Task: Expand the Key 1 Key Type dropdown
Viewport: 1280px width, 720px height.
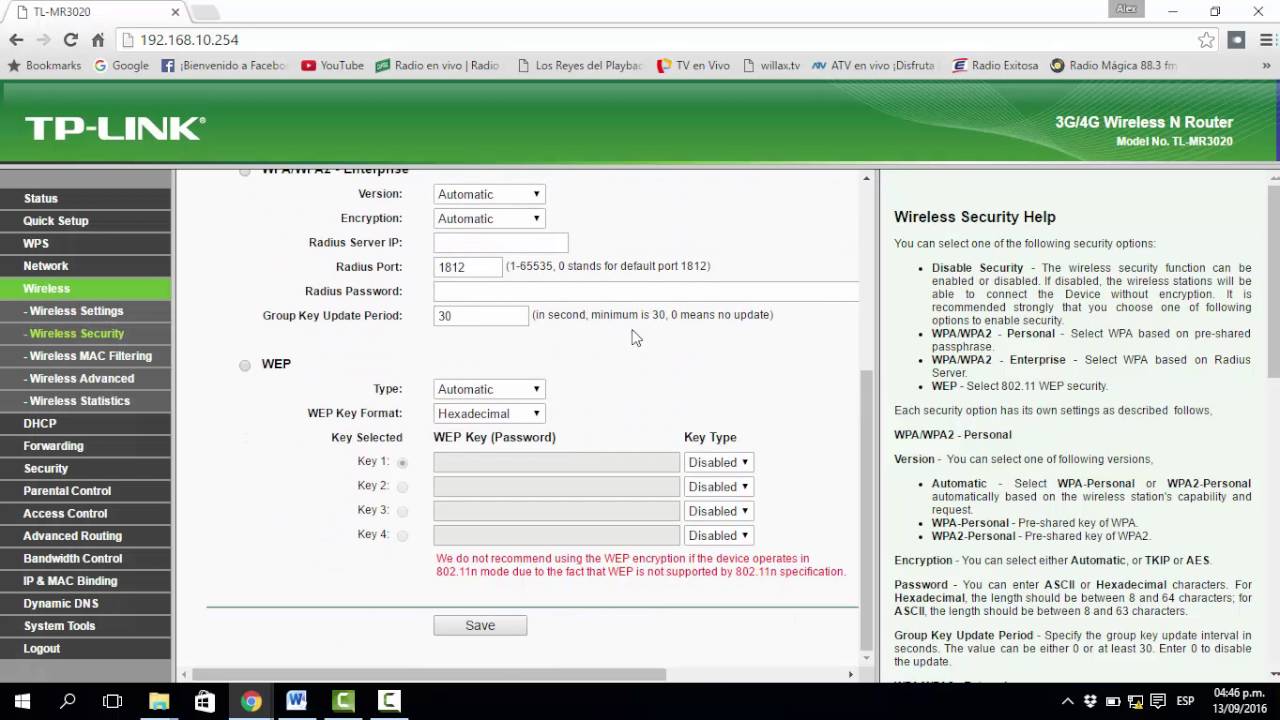Action: coord(718,462)
